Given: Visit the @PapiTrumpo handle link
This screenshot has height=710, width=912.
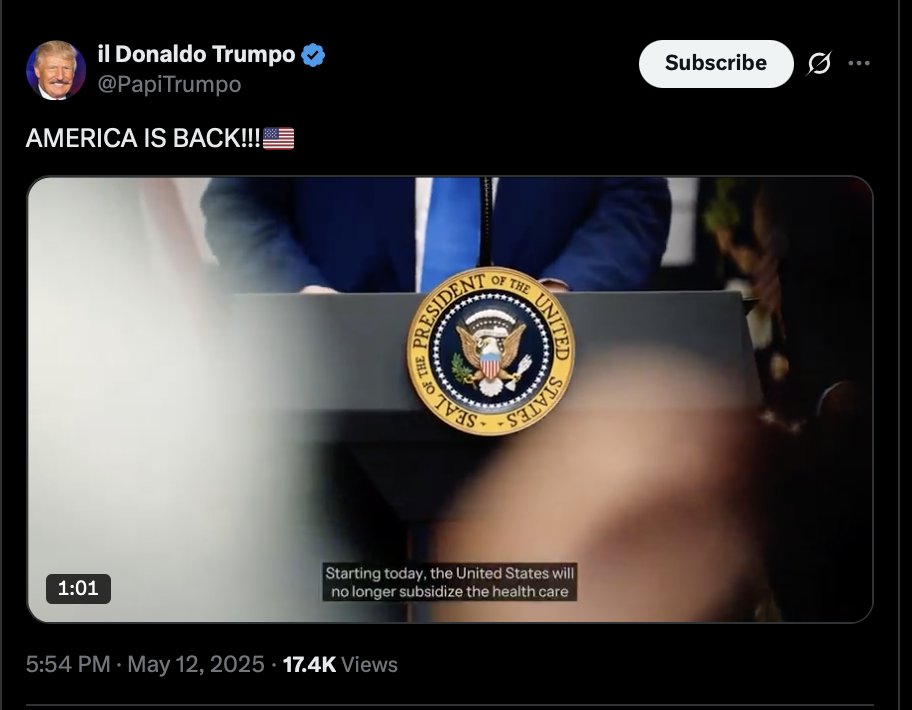Looking at the screenshot, I should (169, 84).
